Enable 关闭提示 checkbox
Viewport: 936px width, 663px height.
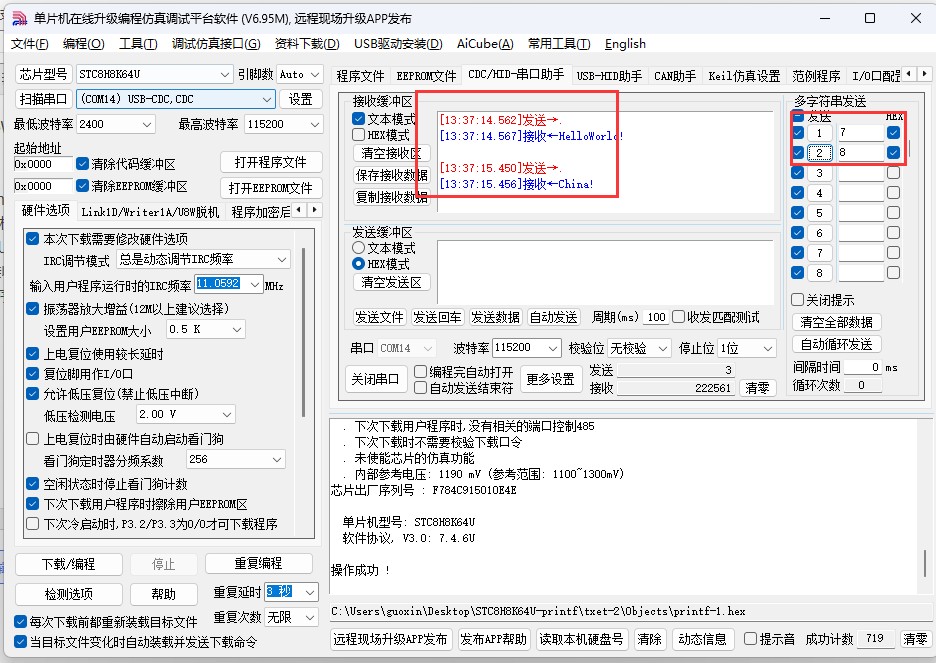pos(798,300)
